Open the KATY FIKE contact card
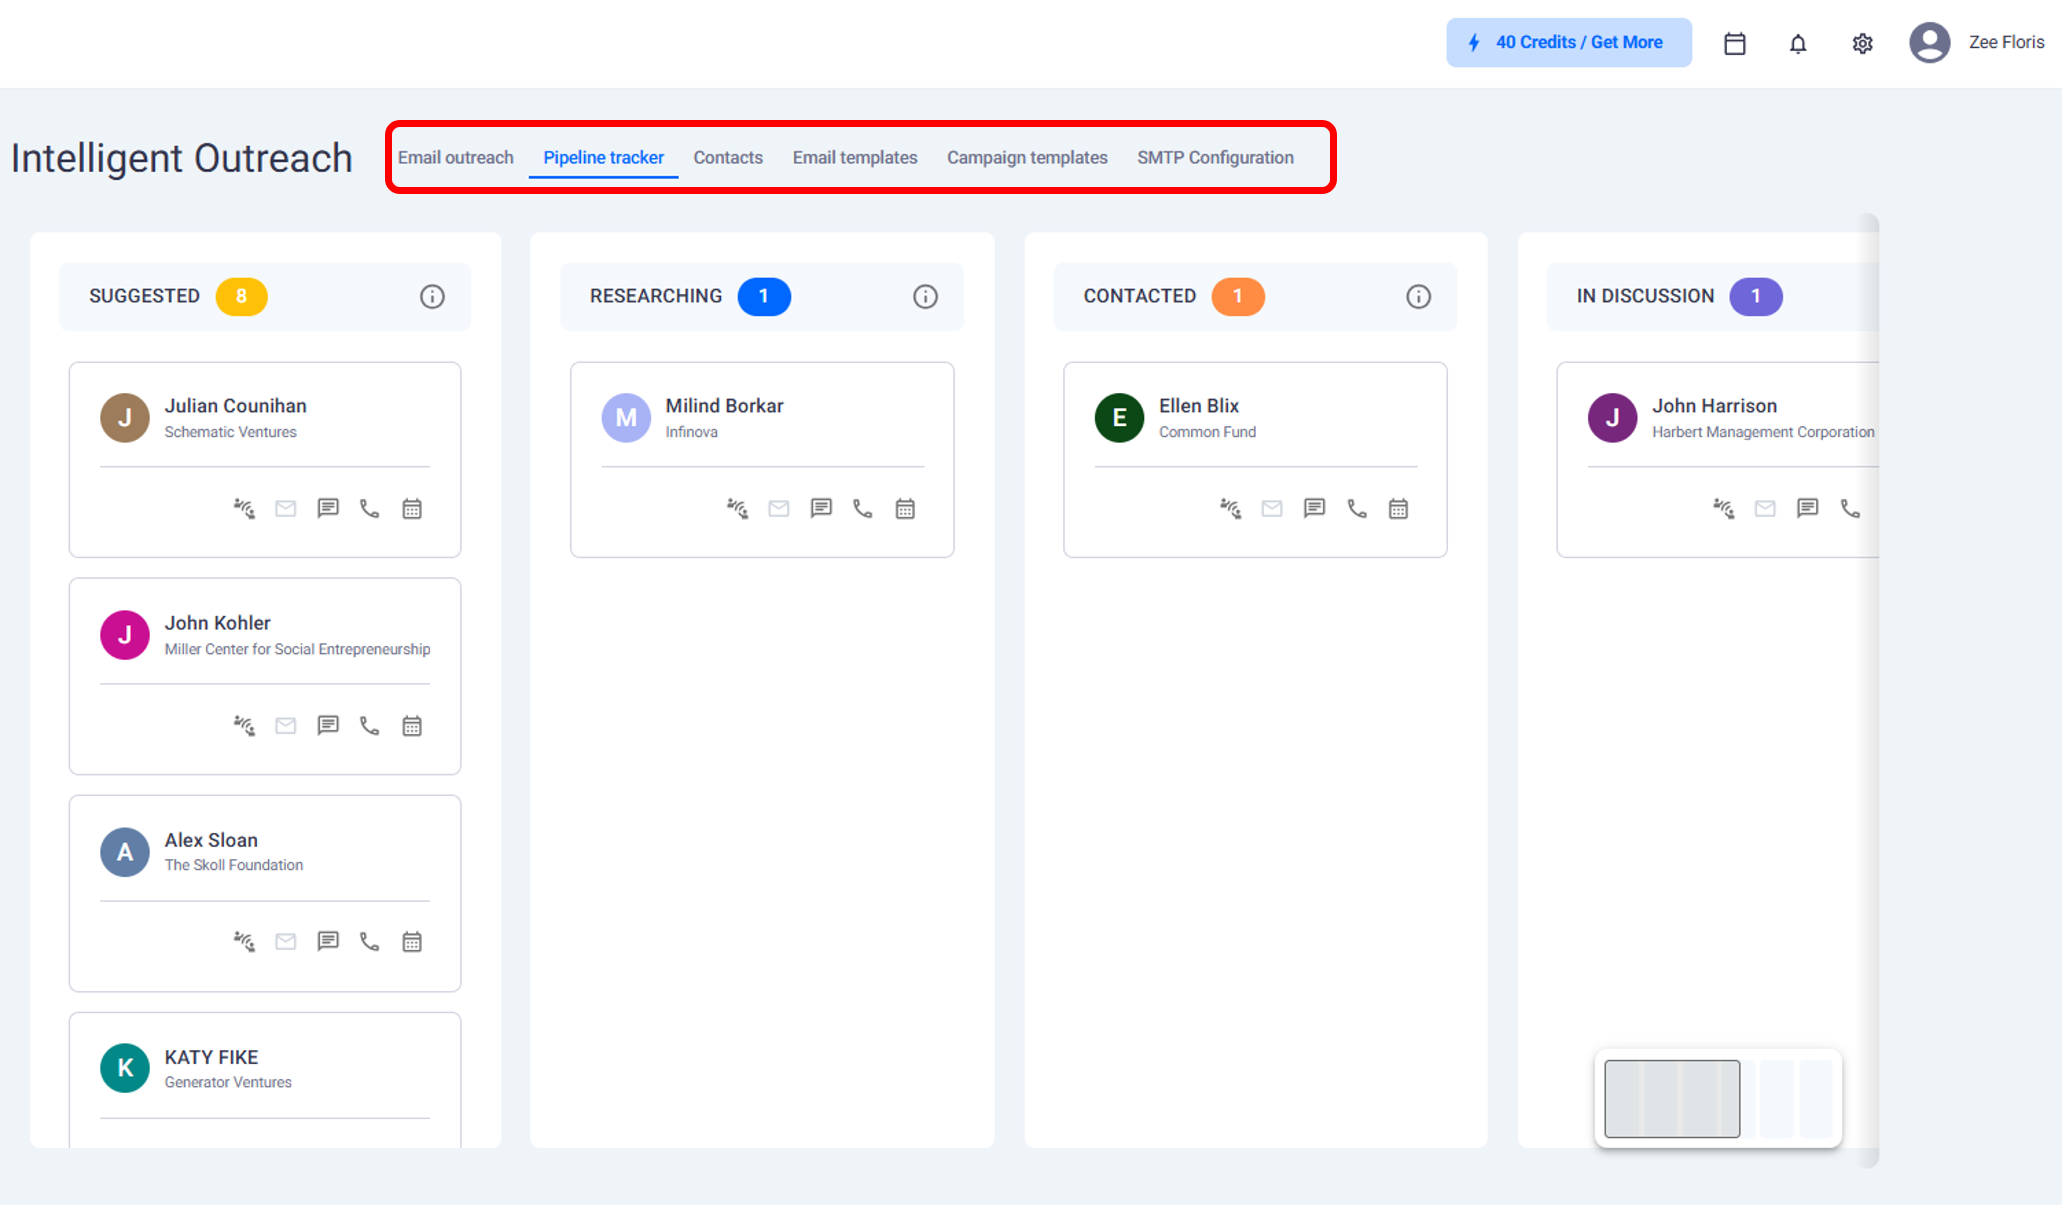Screen dimensions: 2062x1205 click(x=211, y=1058)
